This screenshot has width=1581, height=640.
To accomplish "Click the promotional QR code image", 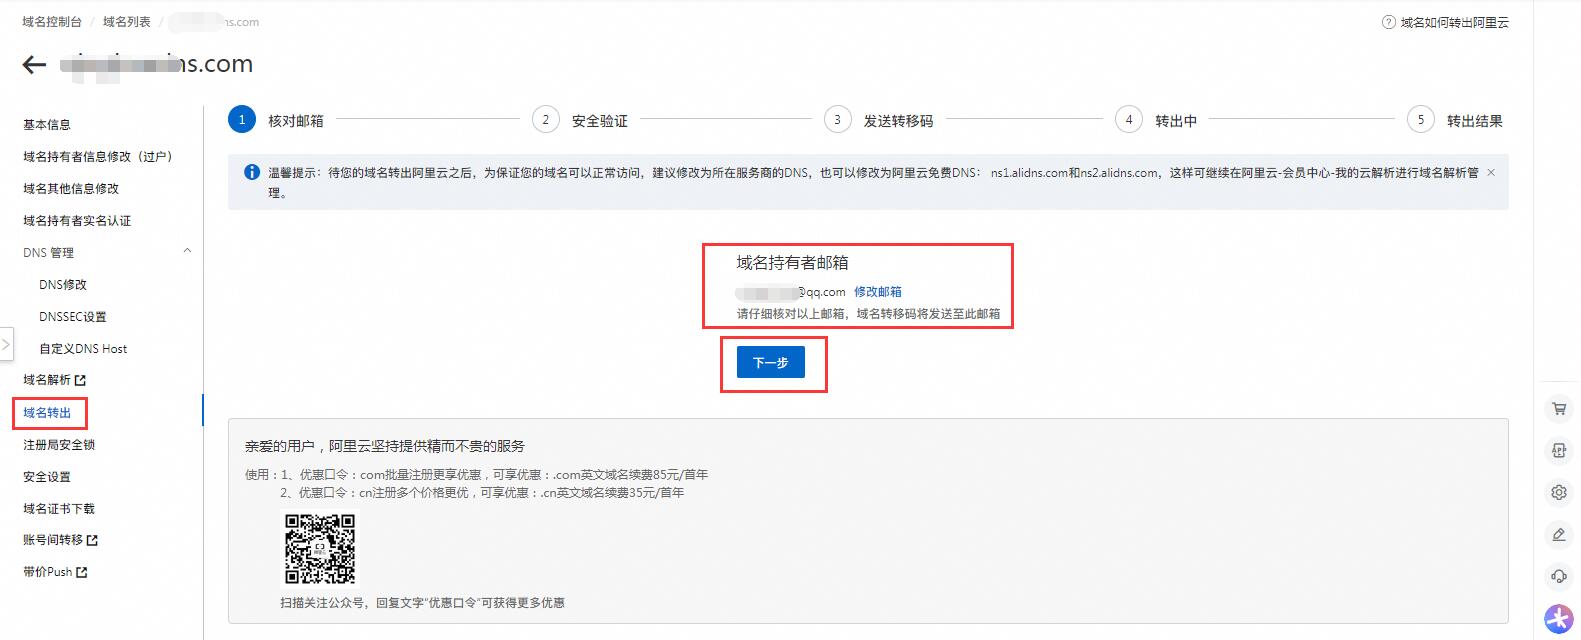I will click(x=320, y=549).
